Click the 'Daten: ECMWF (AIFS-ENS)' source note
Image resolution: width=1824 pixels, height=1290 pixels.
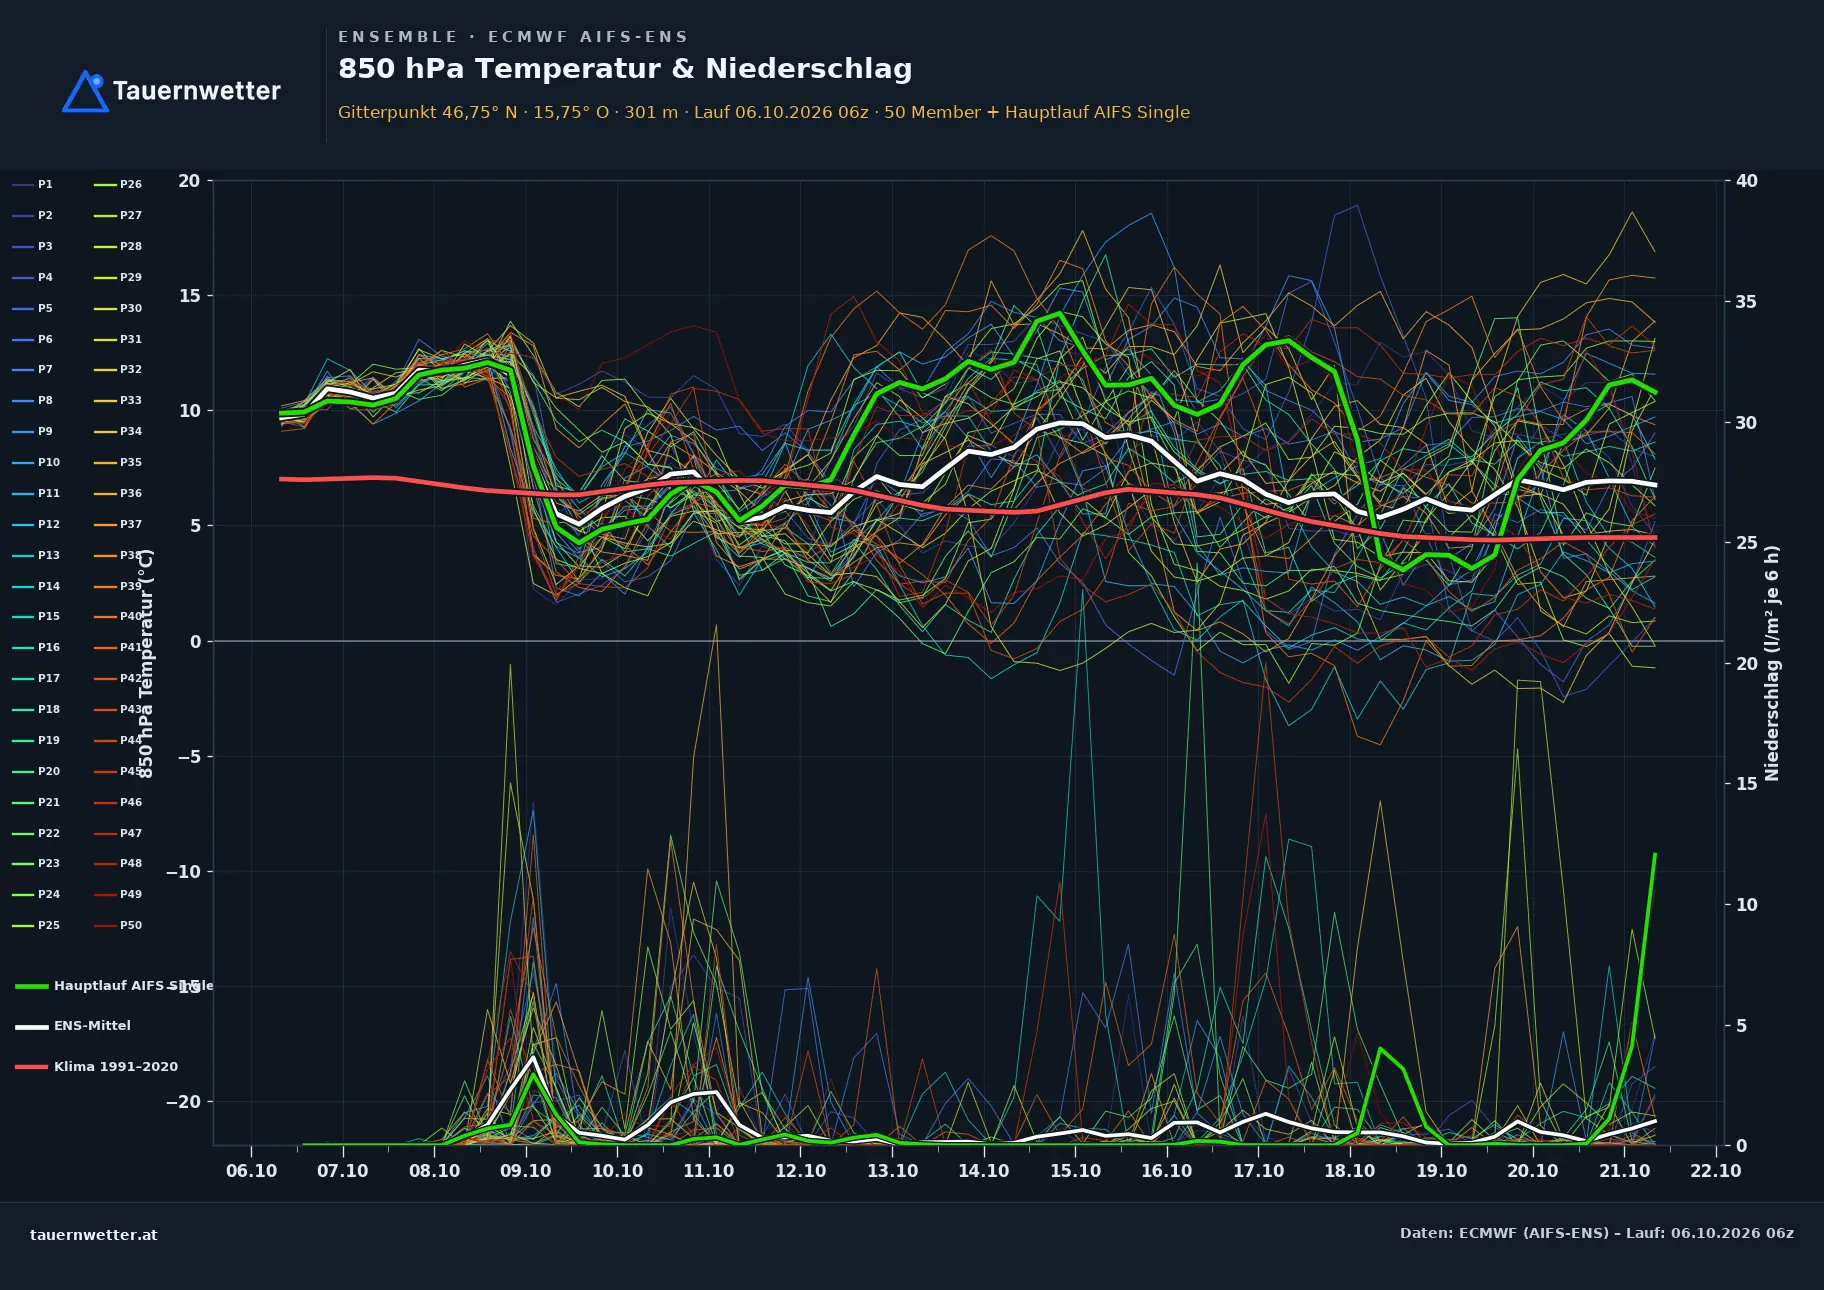[1597, 1233]
